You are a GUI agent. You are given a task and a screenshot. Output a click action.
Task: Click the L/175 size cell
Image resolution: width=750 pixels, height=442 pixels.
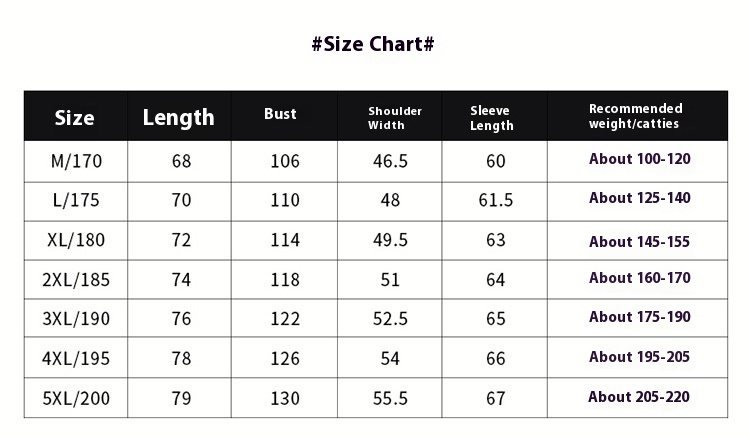click(76, 200)
